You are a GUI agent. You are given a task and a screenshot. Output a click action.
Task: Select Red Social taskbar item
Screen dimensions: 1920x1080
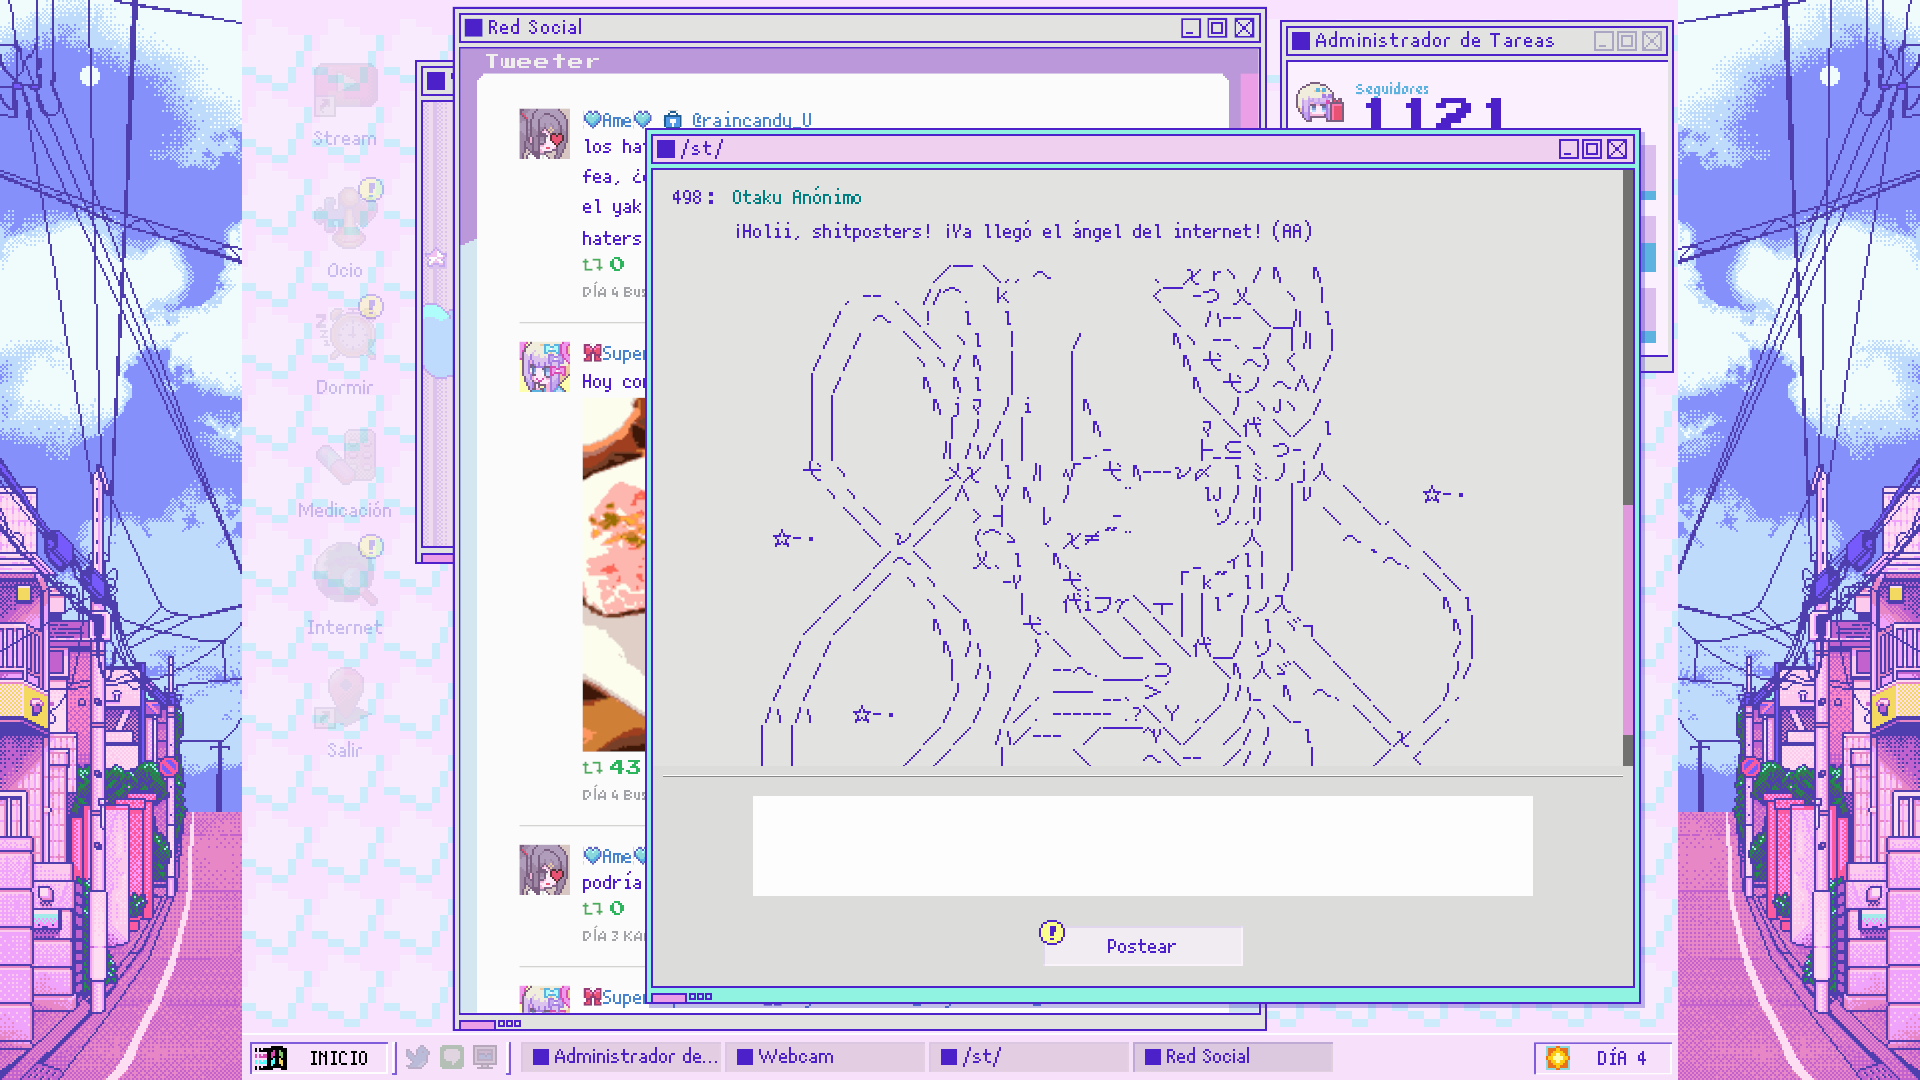pos(1232,1057)
